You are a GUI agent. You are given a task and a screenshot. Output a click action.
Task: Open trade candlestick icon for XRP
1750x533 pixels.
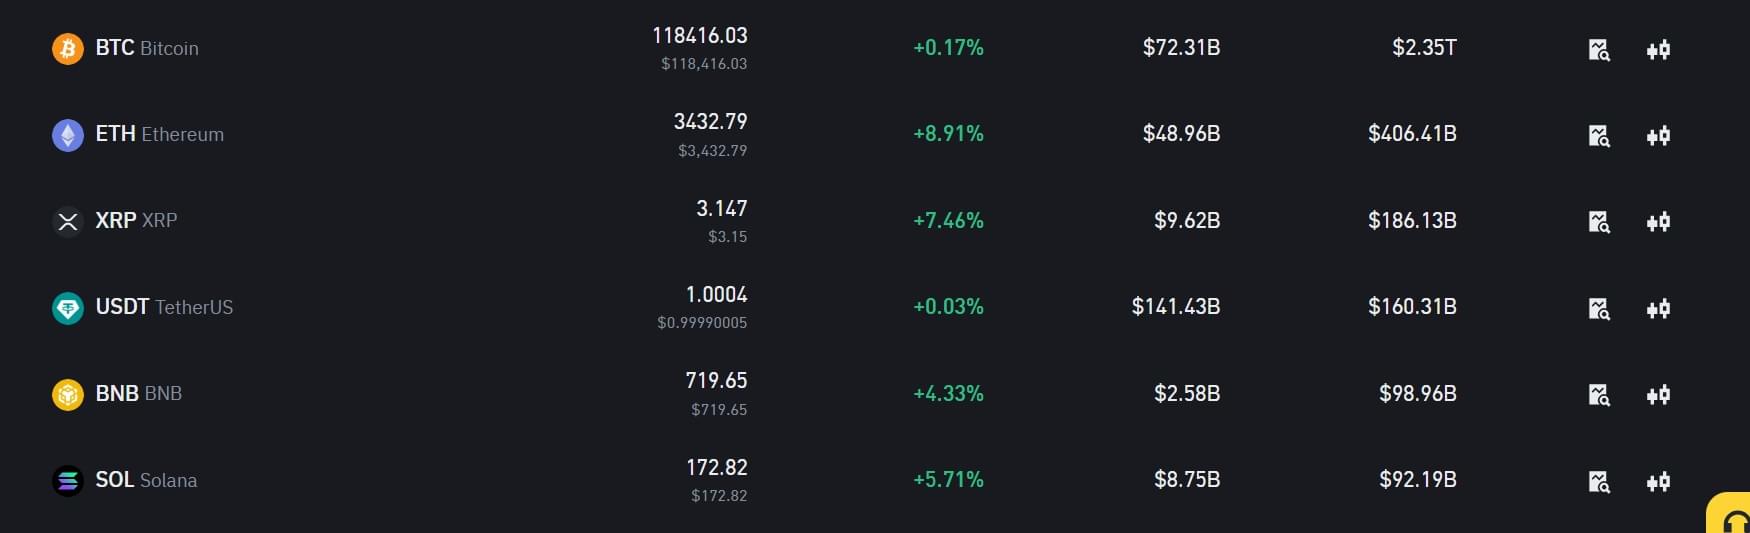1658,221
